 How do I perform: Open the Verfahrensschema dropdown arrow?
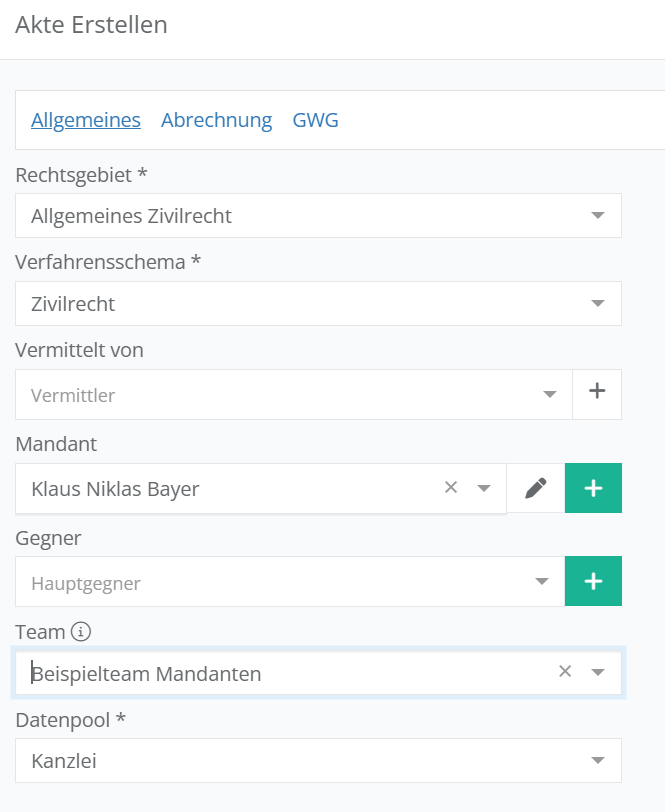598,304
